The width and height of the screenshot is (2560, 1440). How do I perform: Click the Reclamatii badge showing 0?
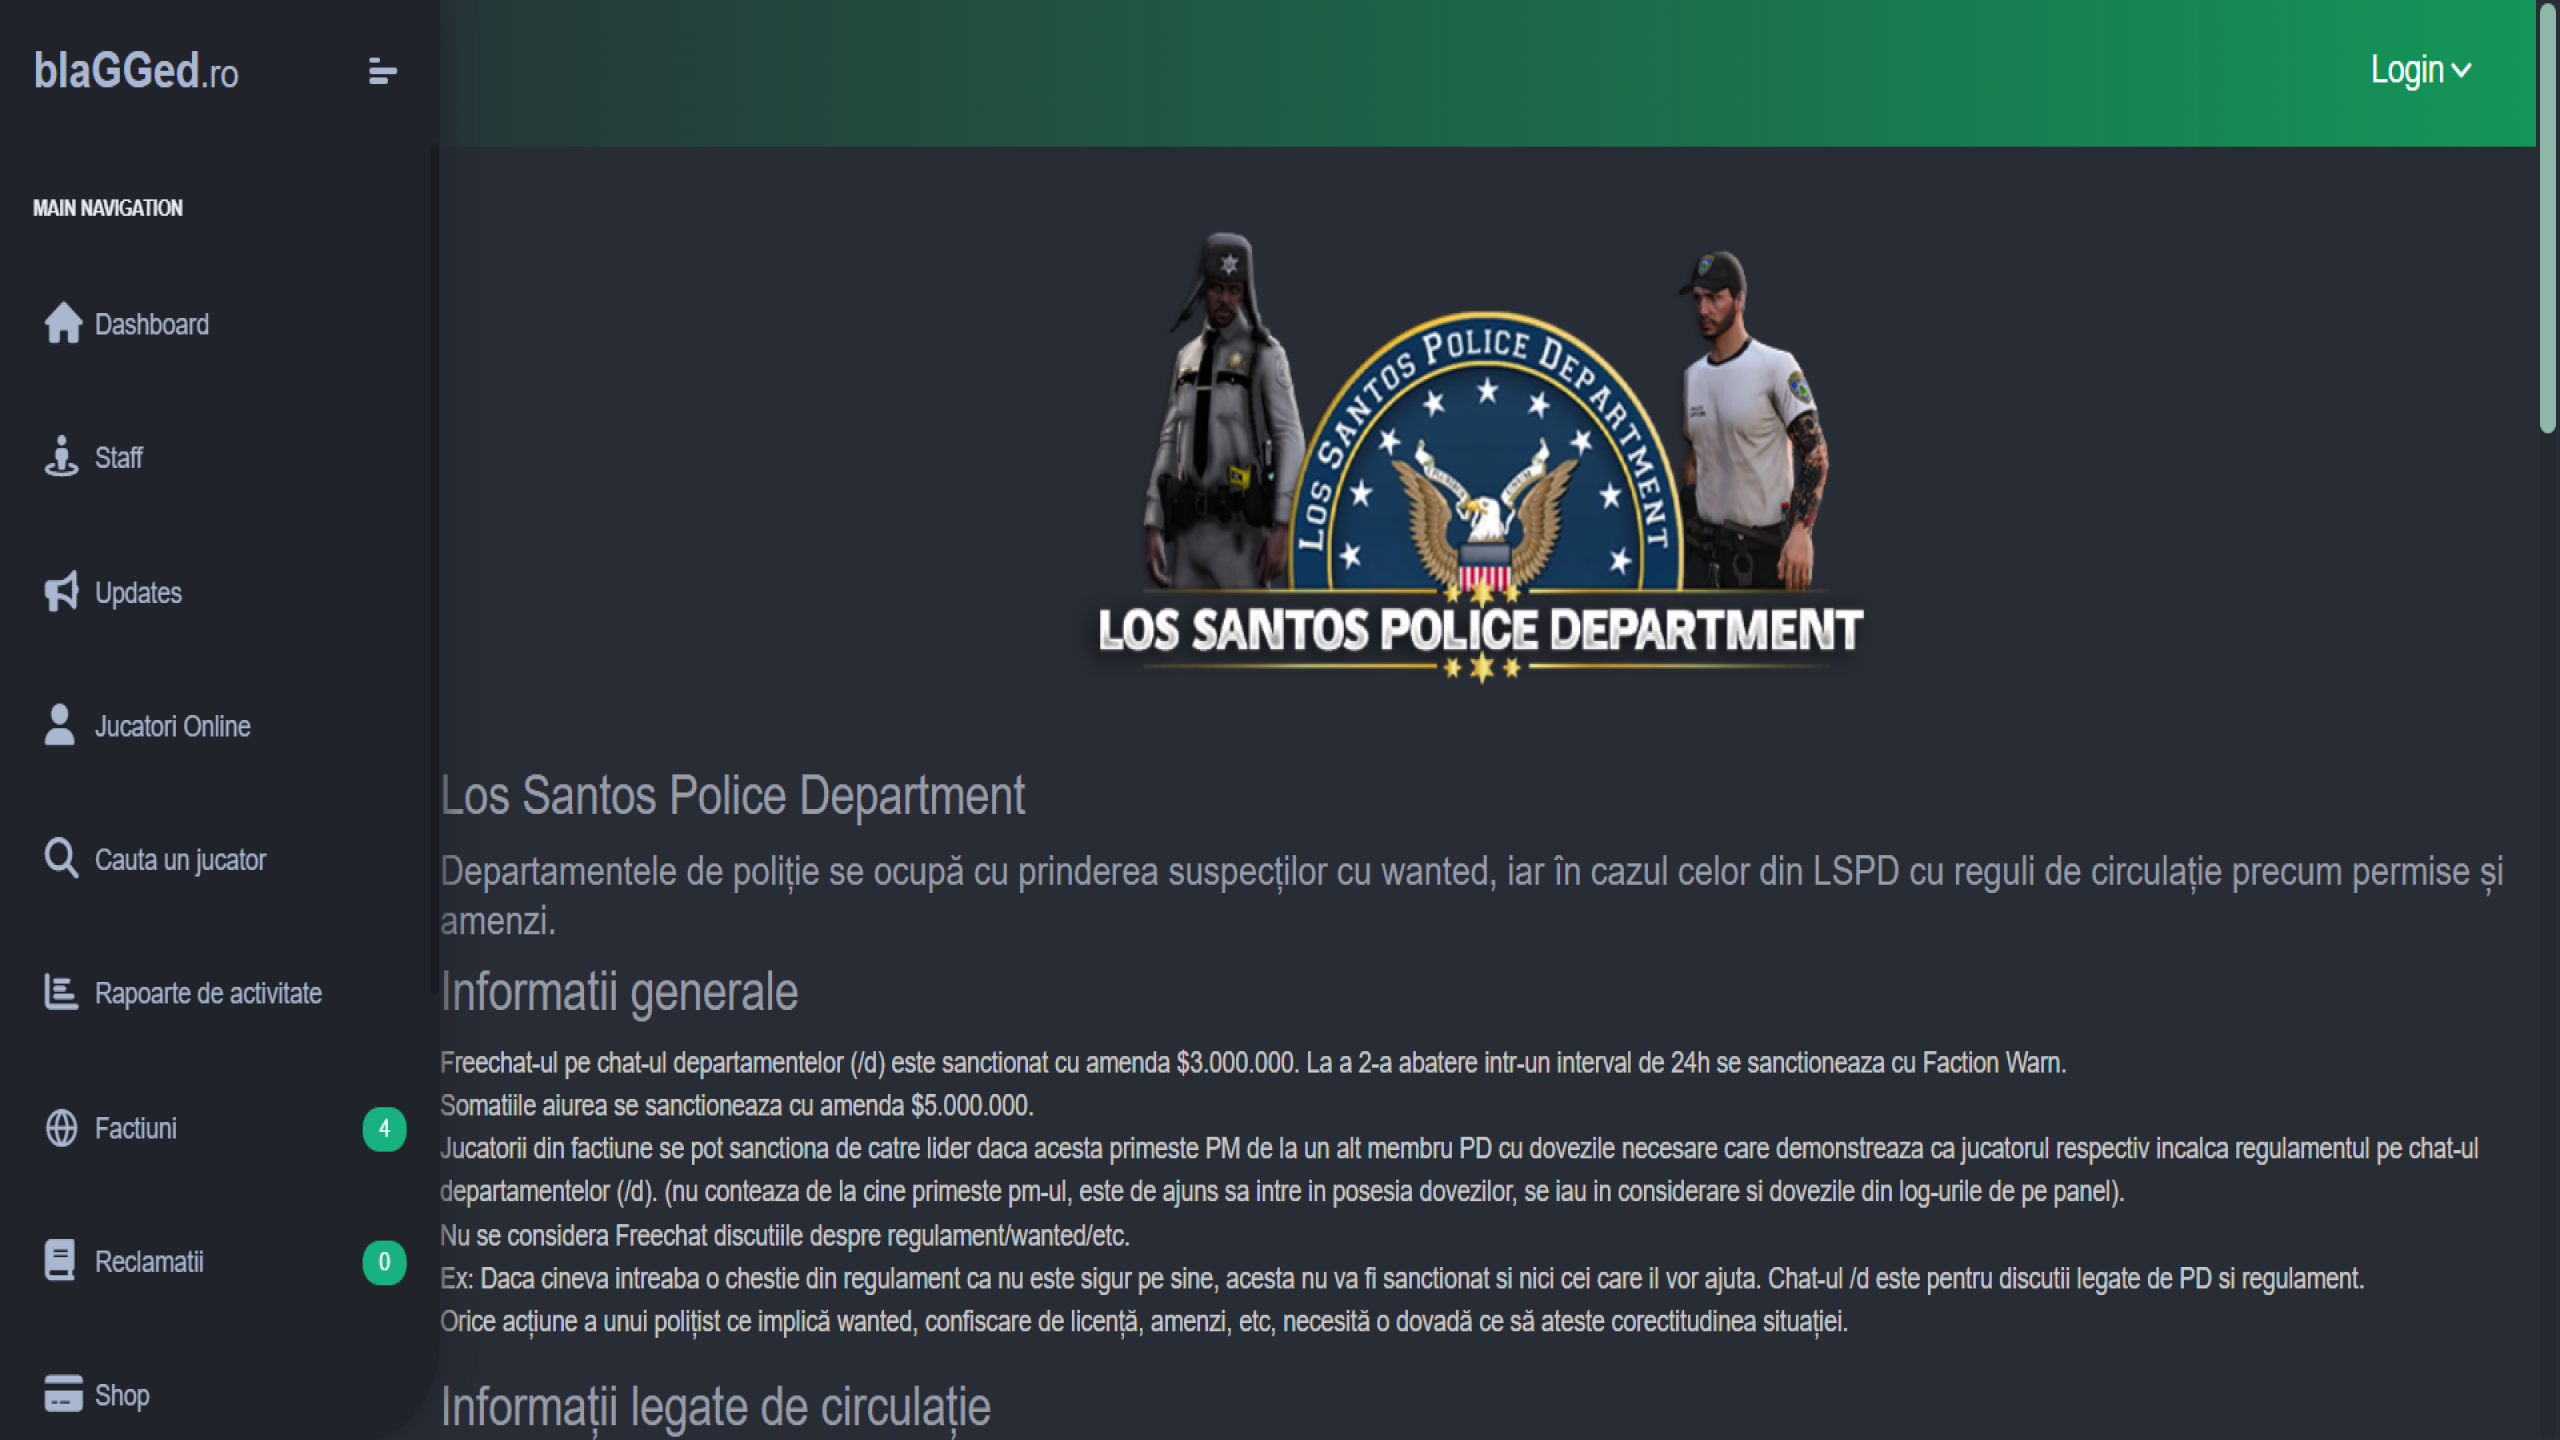tap(384, 1262)
